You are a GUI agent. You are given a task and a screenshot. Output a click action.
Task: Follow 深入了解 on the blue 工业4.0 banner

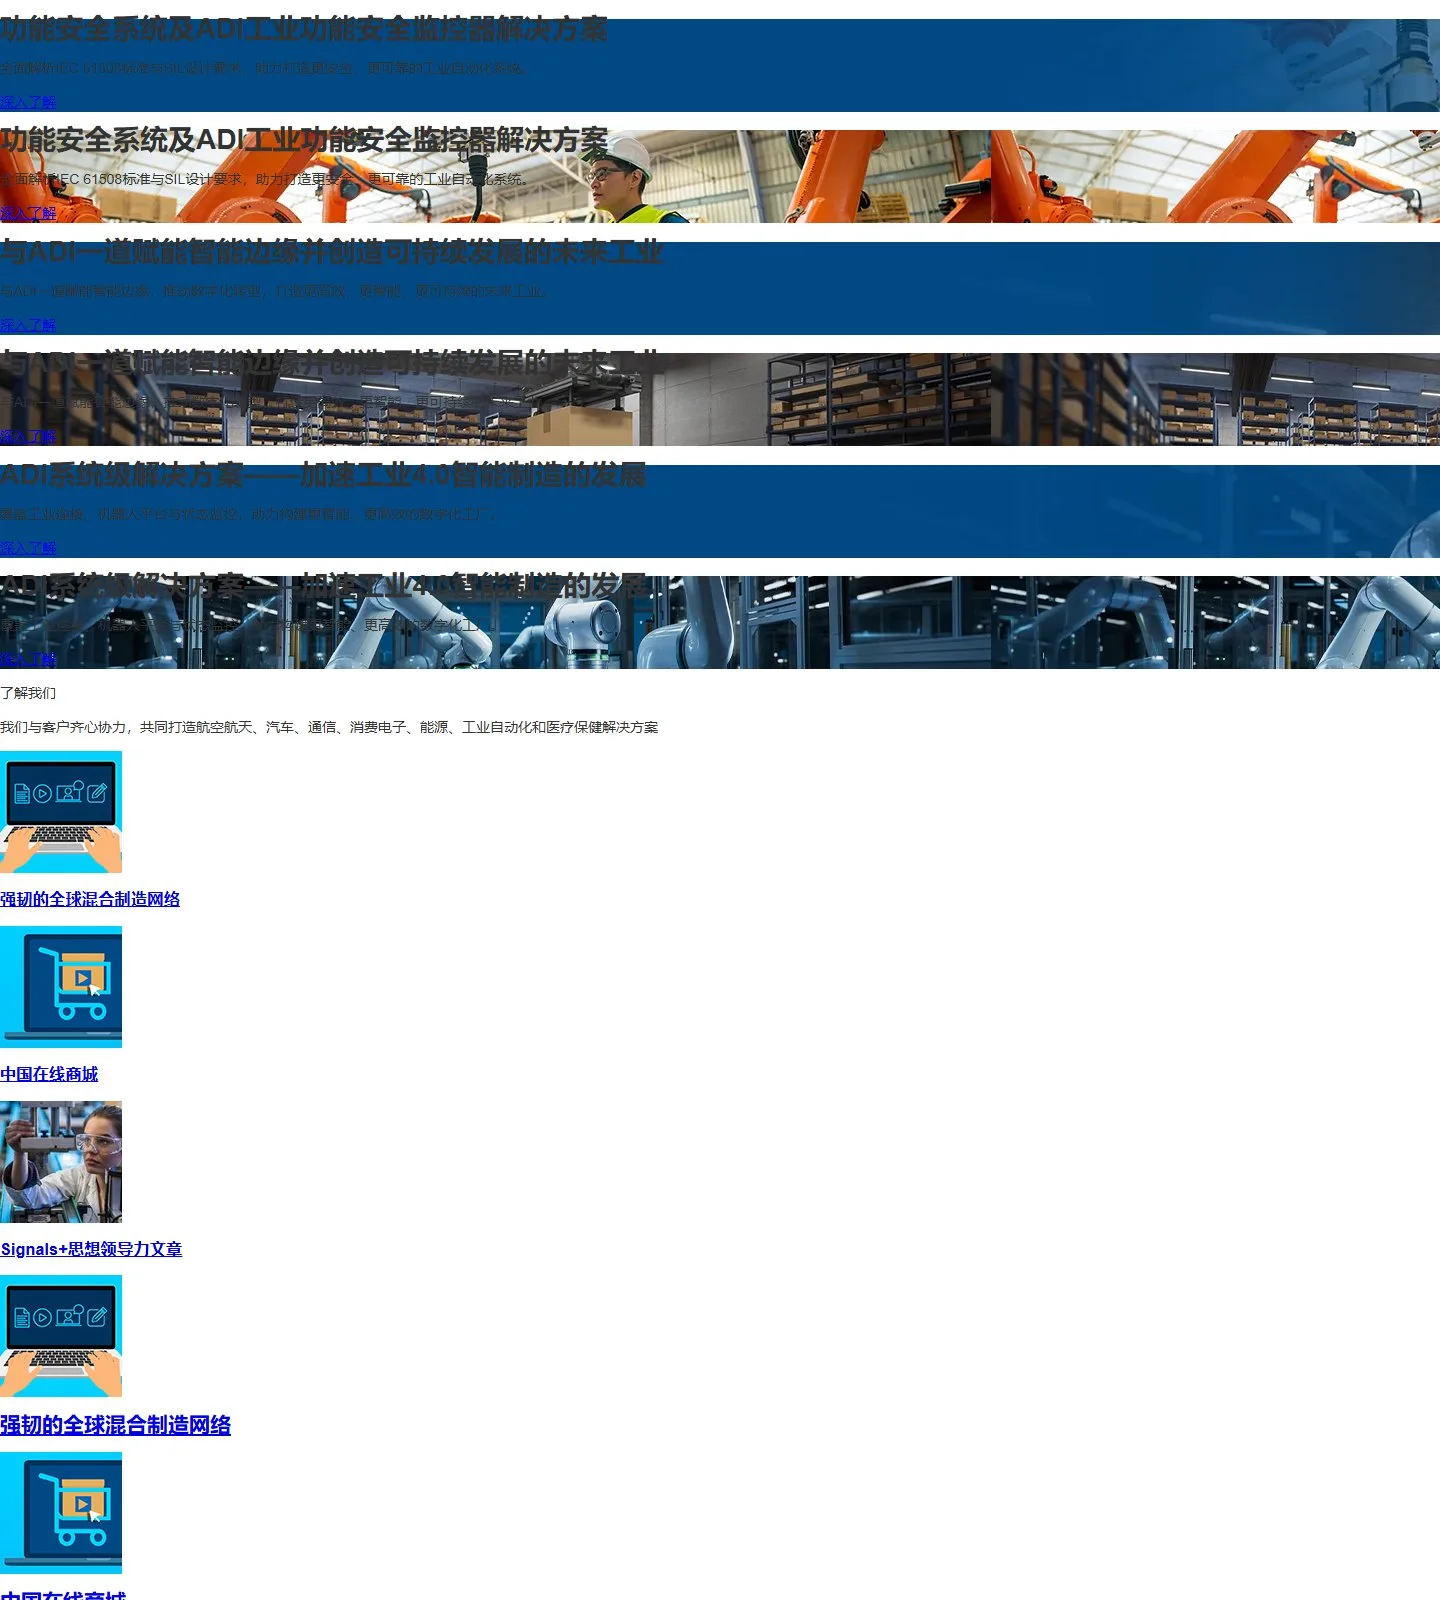point(28,548)
